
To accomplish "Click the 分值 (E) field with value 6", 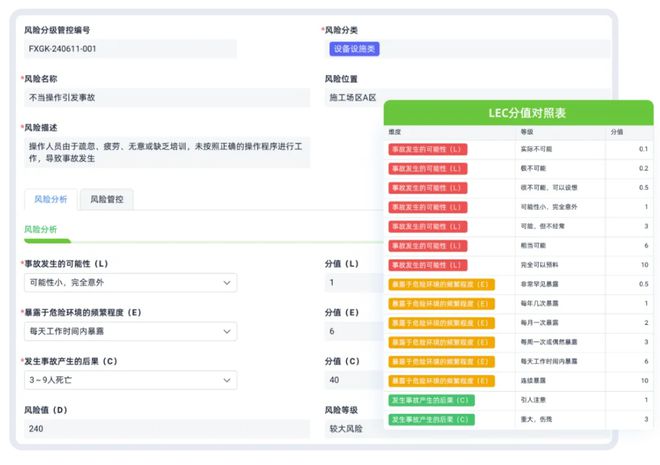I will [x=354, y=332].
